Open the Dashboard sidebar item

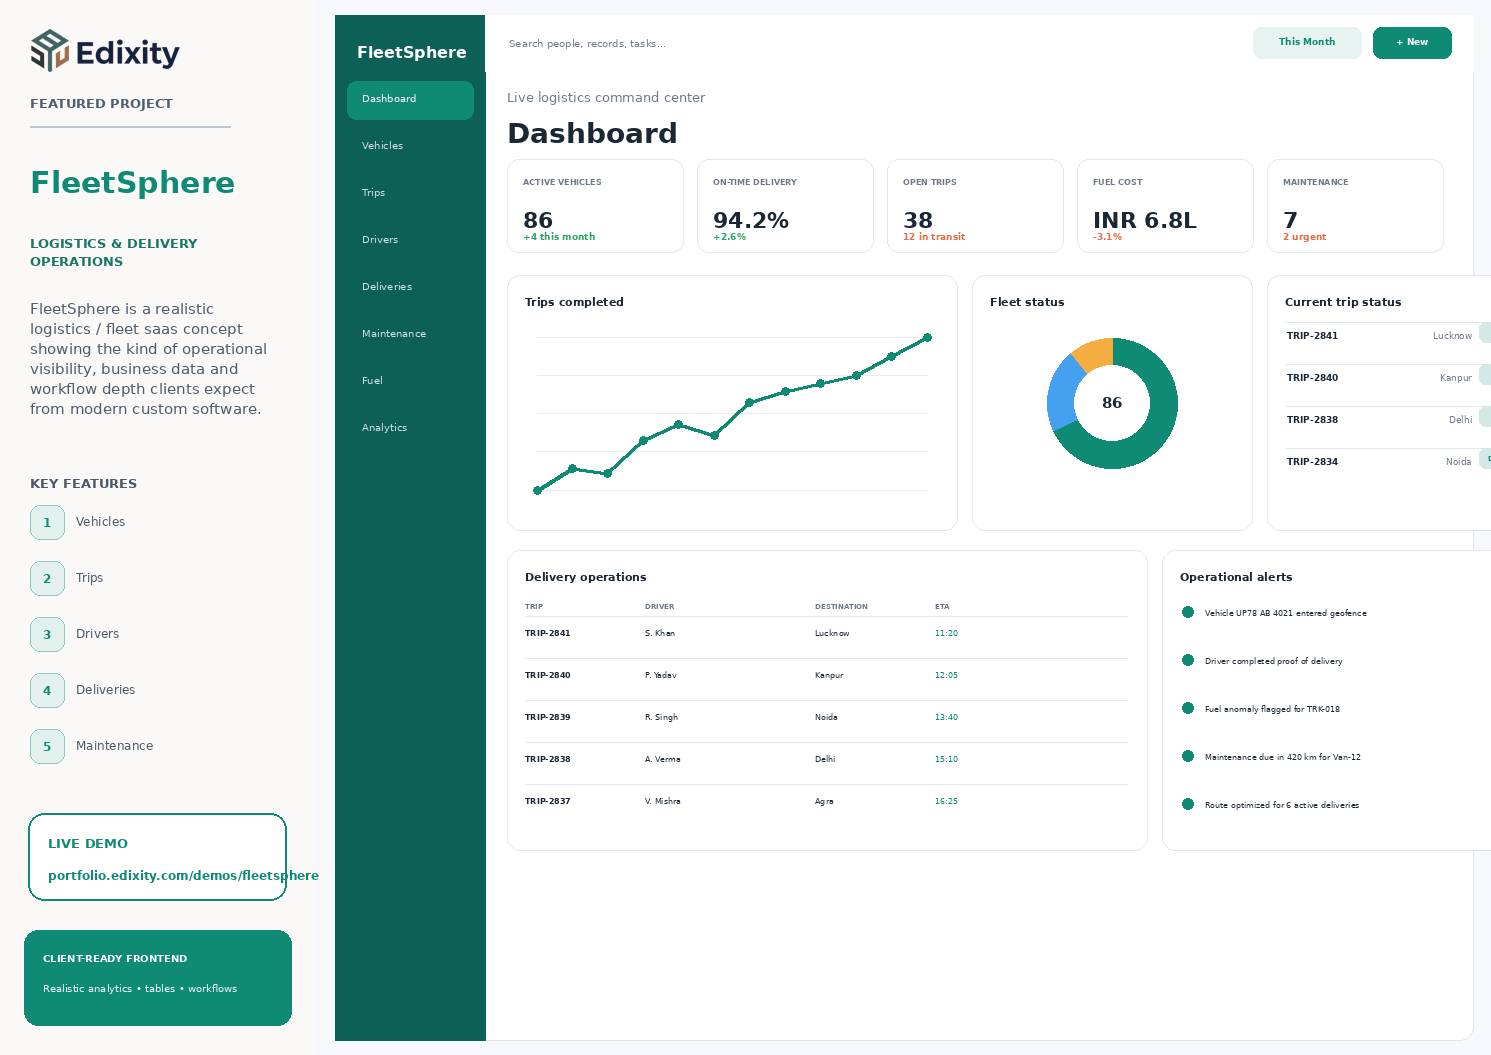[x=410, y=100]
